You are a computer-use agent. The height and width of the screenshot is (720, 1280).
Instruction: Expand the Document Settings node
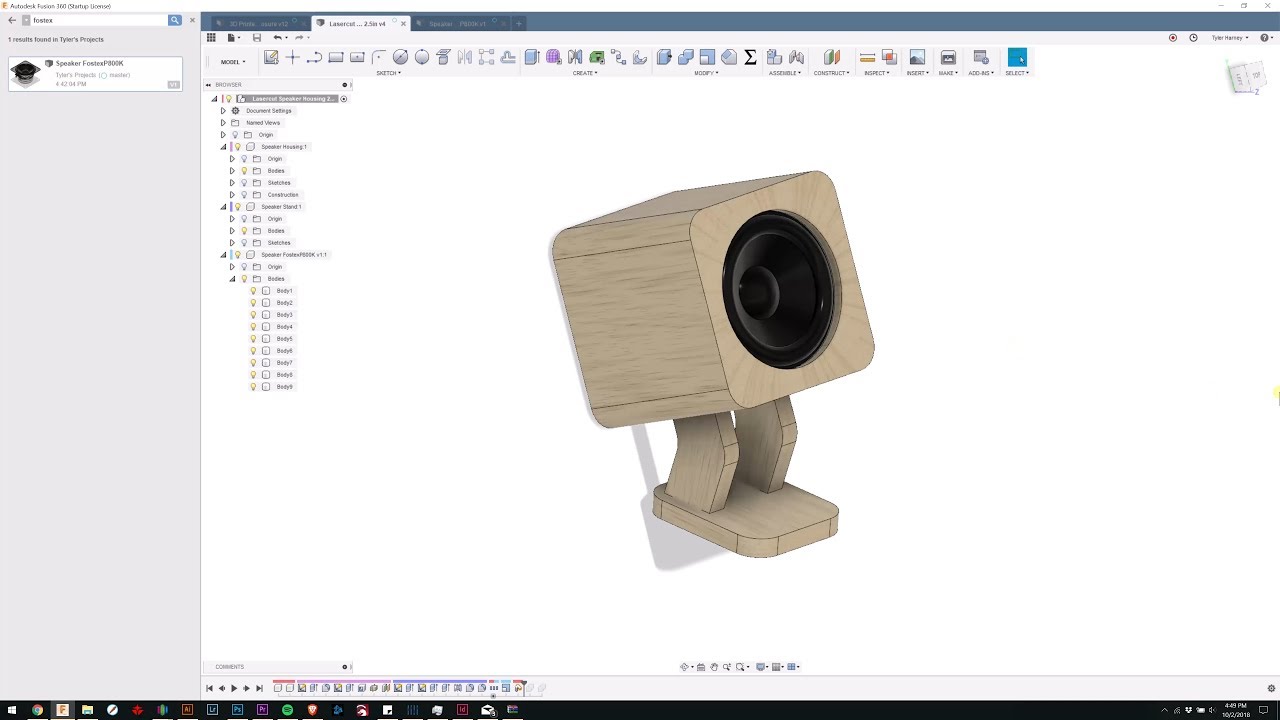click(223, 111)
